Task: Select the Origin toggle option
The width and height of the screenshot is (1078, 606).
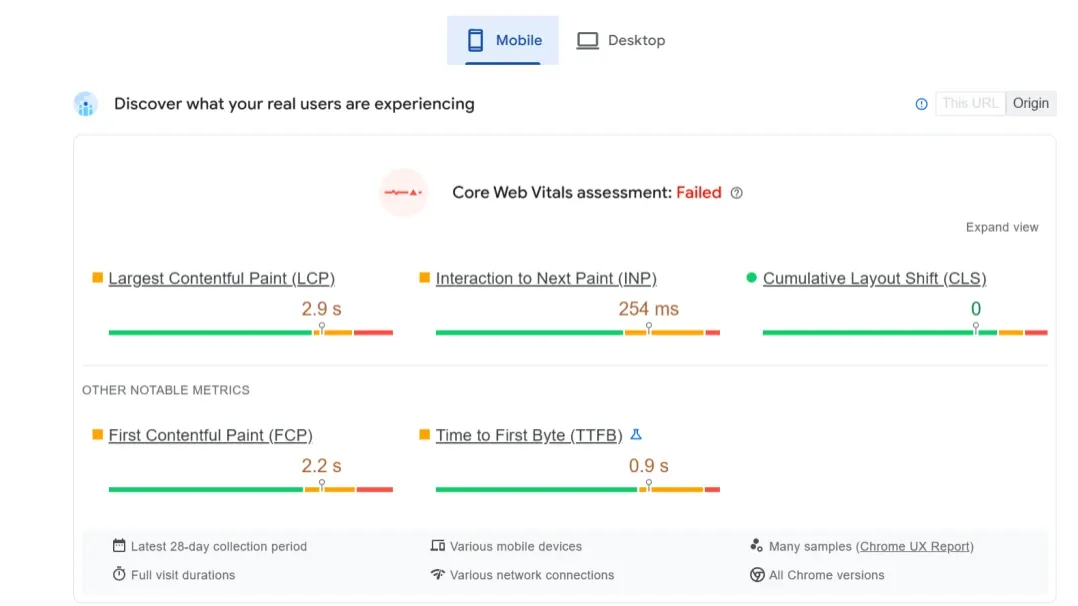Action: coord(1030,103)
